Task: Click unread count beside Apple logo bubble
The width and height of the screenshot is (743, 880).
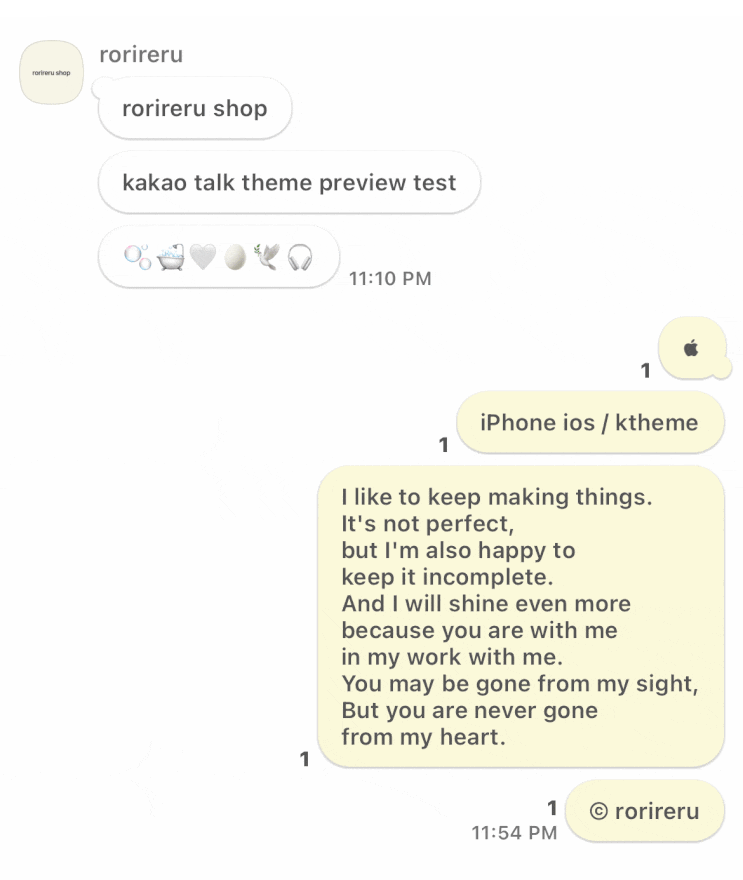Action: click(646, 370)
